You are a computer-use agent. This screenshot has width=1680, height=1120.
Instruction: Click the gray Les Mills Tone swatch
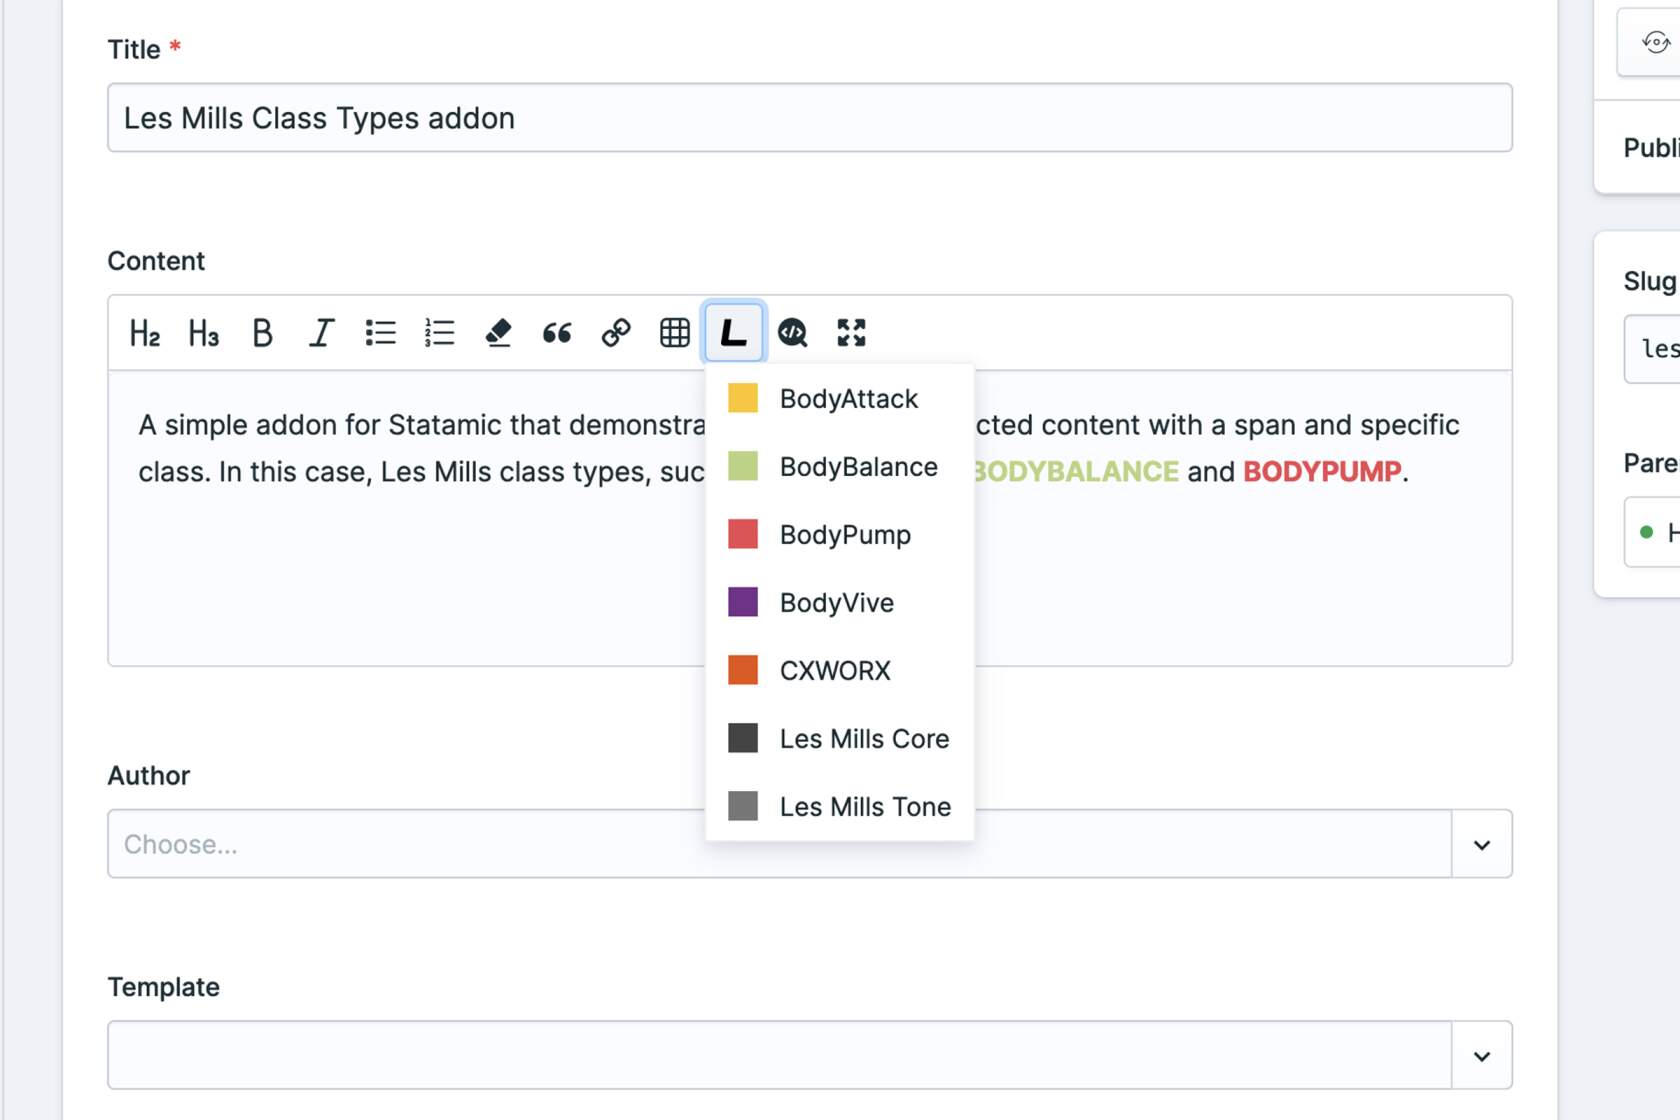pos(743,806)
